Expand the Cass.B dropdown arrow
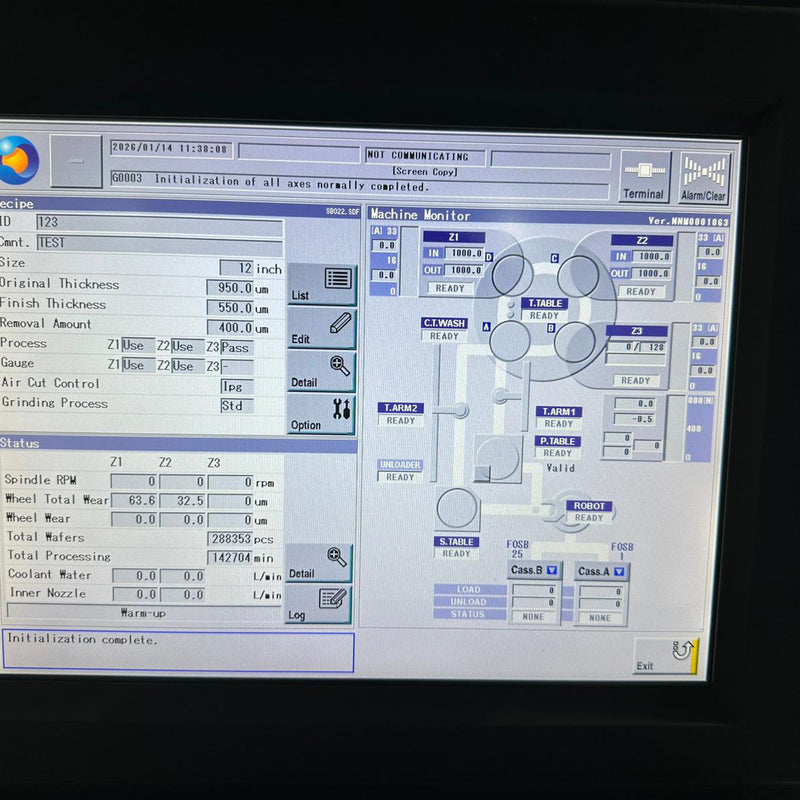 (x=552, y=570)
